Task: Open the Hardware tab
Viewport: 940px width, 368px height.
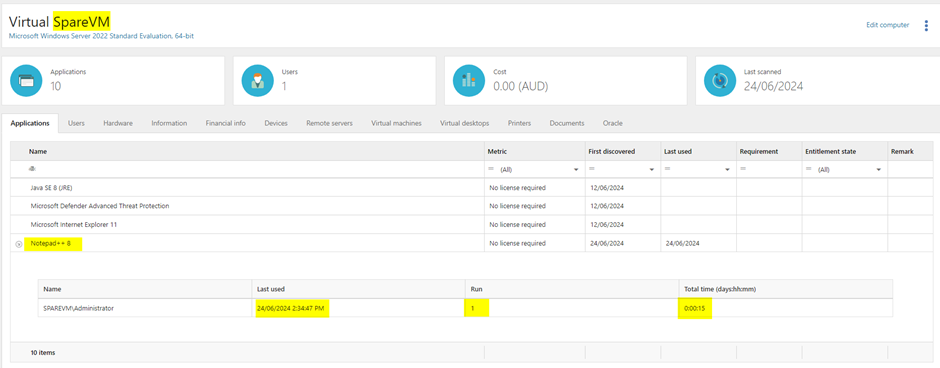Action: (118, 123)
